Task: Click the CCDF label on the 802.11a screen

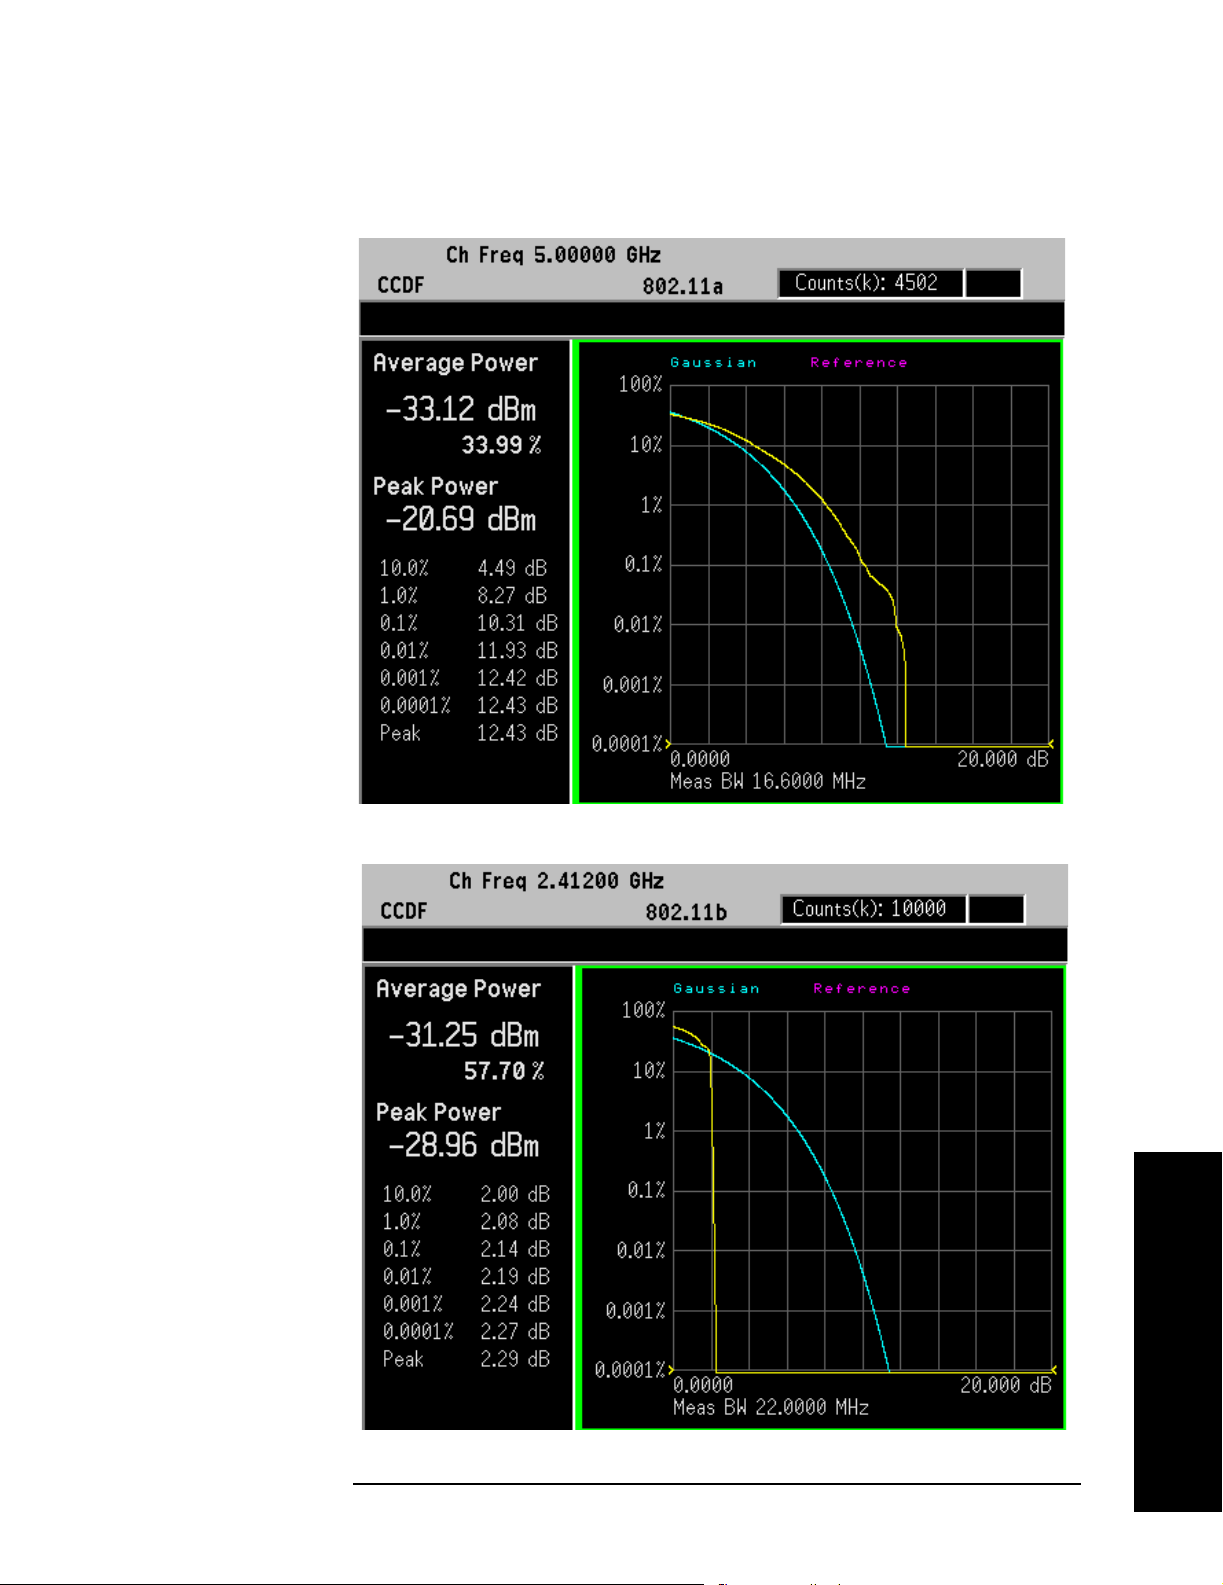Action: (x=400, y=285)
